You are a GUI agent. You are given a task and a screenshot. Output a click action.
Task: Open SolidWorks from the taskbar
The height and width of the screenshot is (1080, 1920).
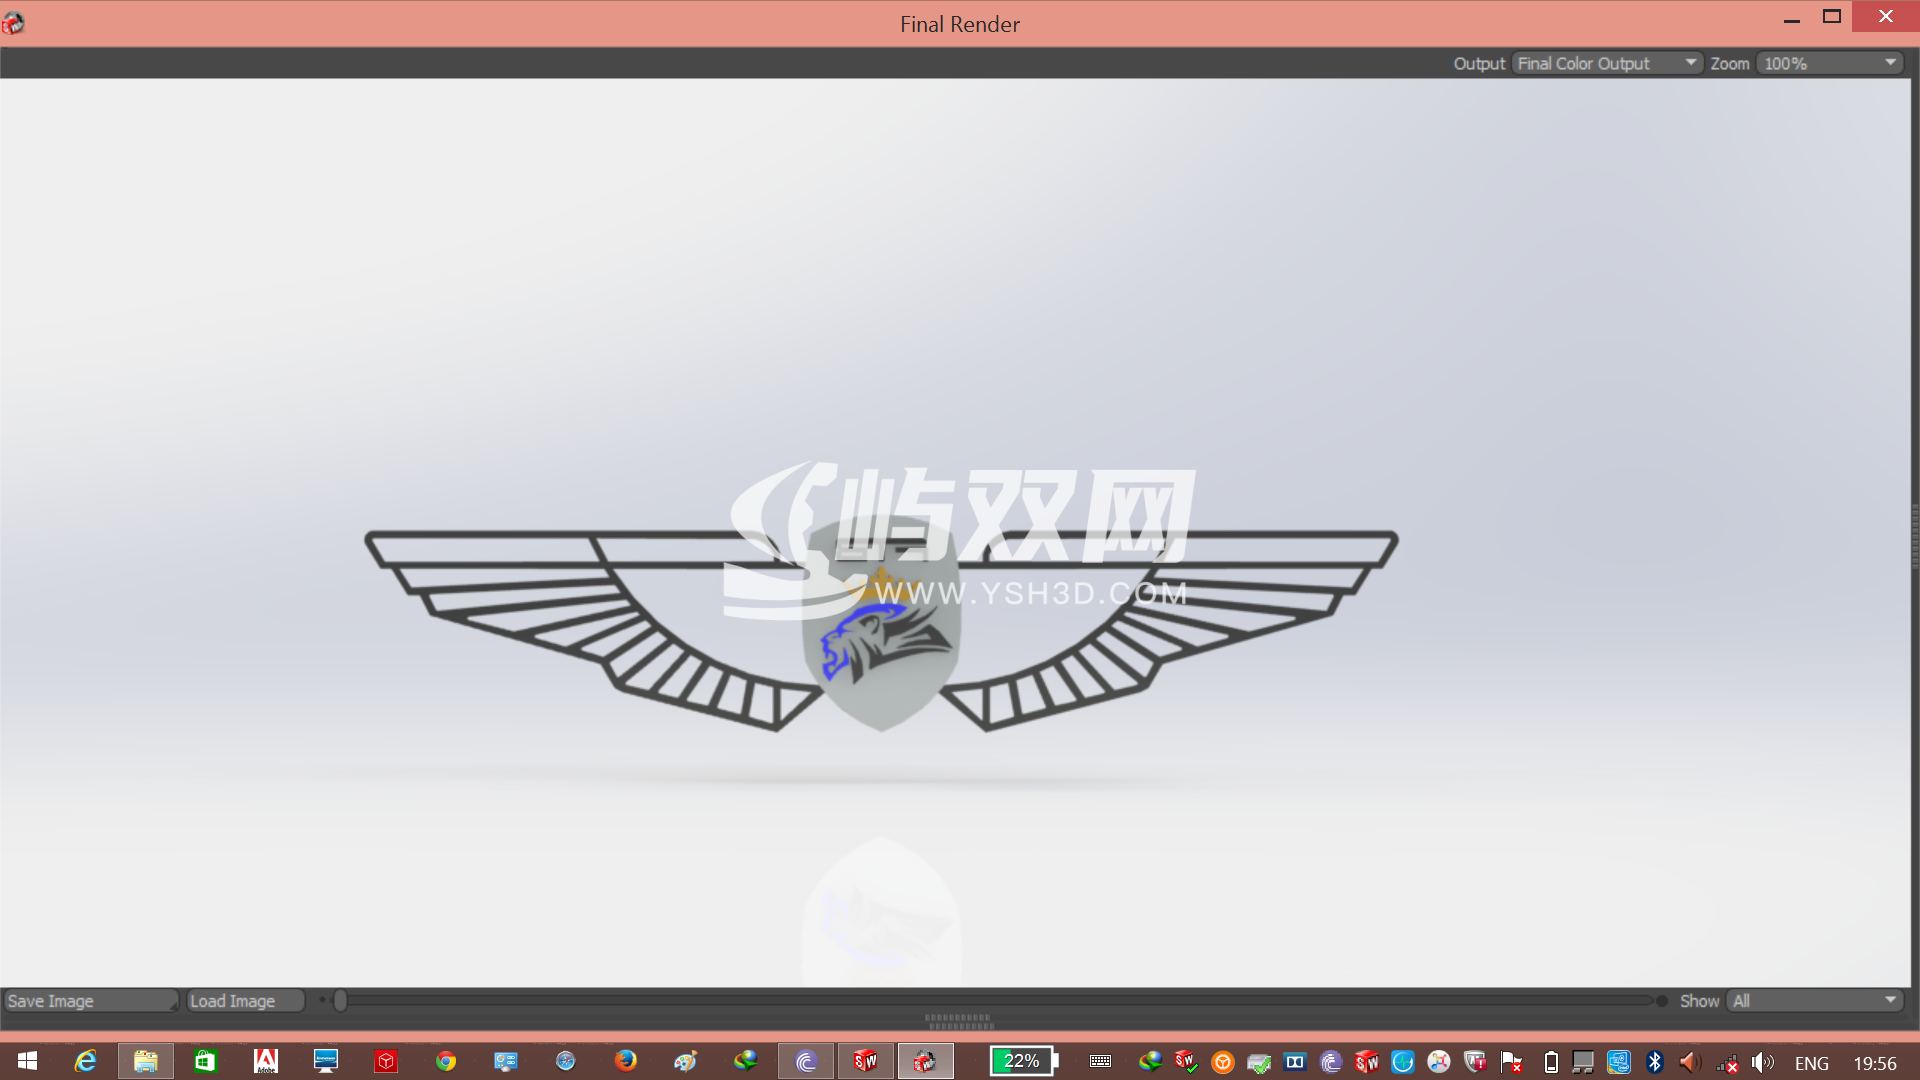click(x=865, y=1061)
